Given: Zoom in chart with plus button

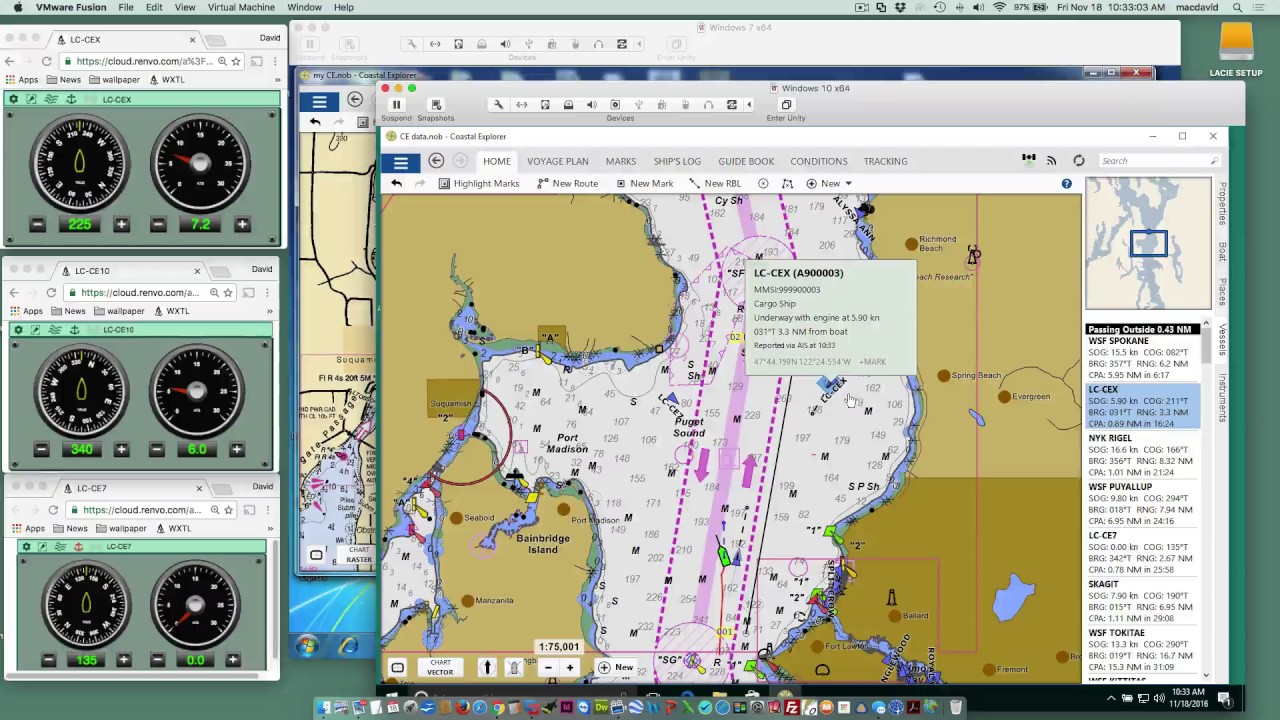Looking at the screenshot, I should coord(570,668).
